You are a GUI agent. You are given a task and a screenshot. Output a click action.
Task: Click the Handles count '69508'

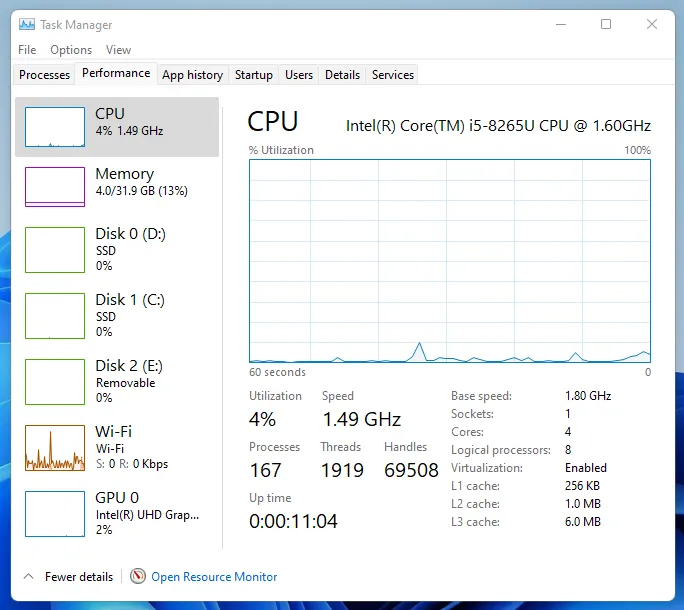click(411, 470)
